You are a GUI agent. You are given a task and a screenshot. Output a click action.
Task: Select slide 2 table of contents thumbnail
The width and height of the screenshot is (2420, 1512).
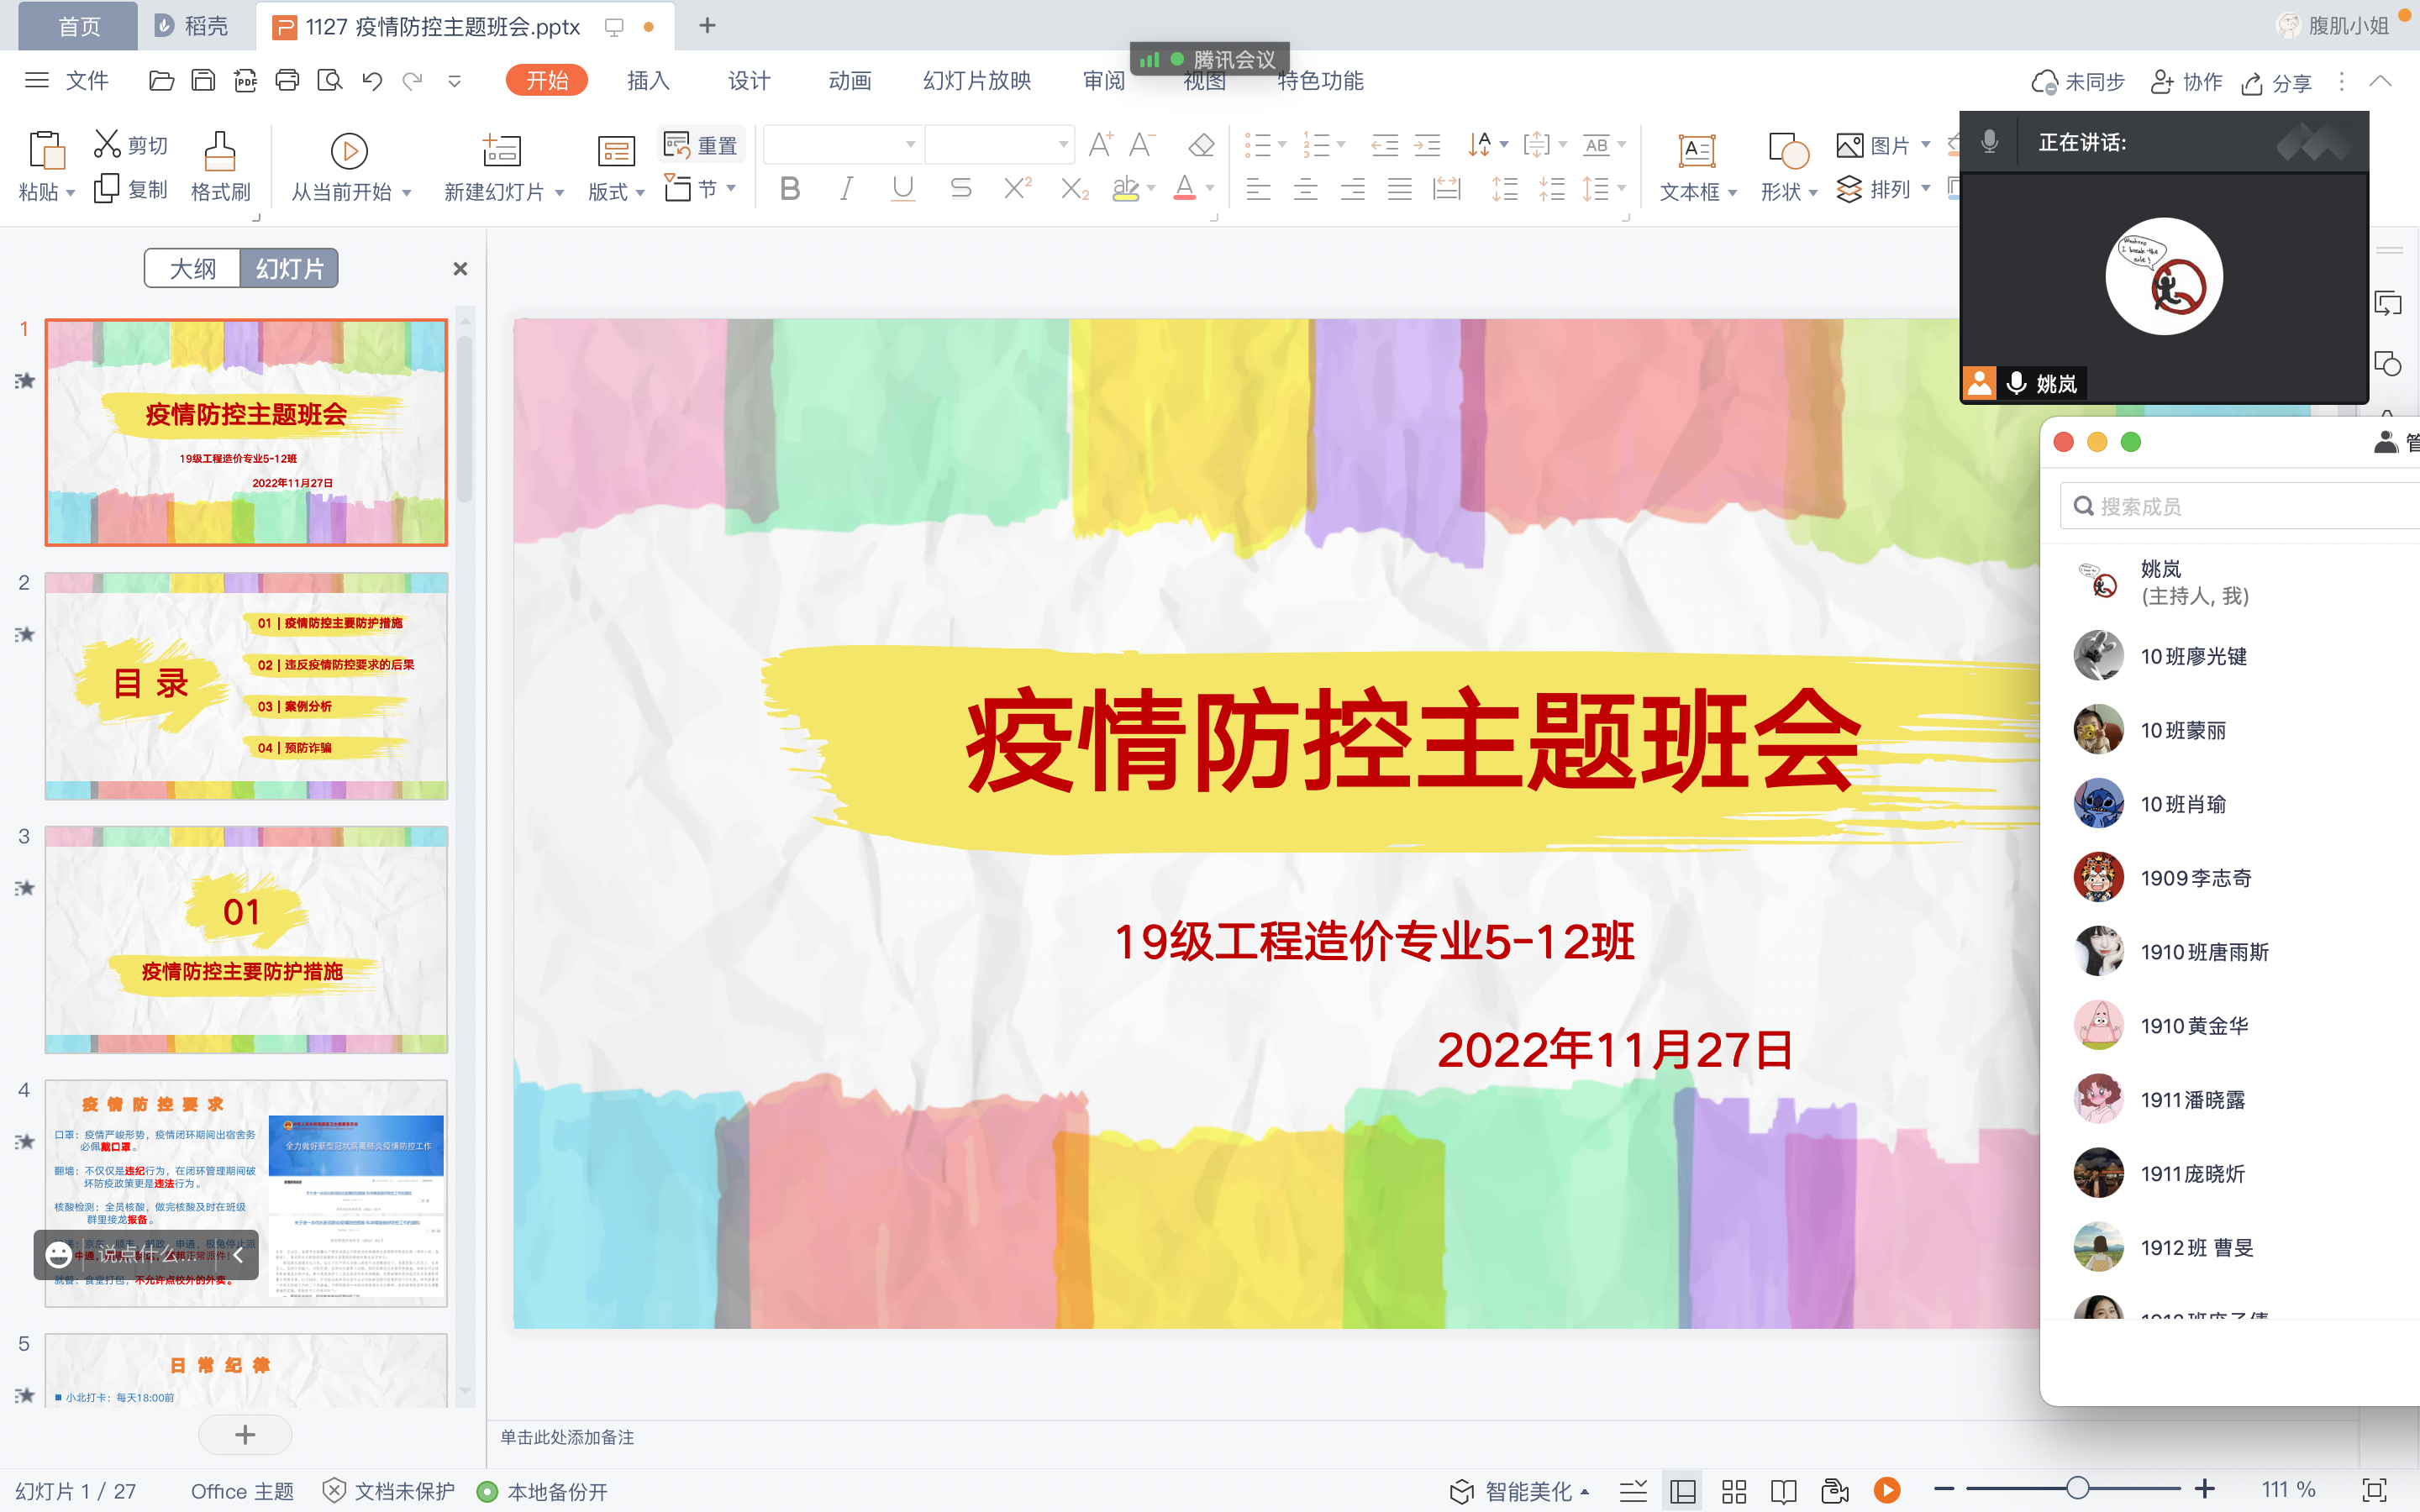pos(246,686)
